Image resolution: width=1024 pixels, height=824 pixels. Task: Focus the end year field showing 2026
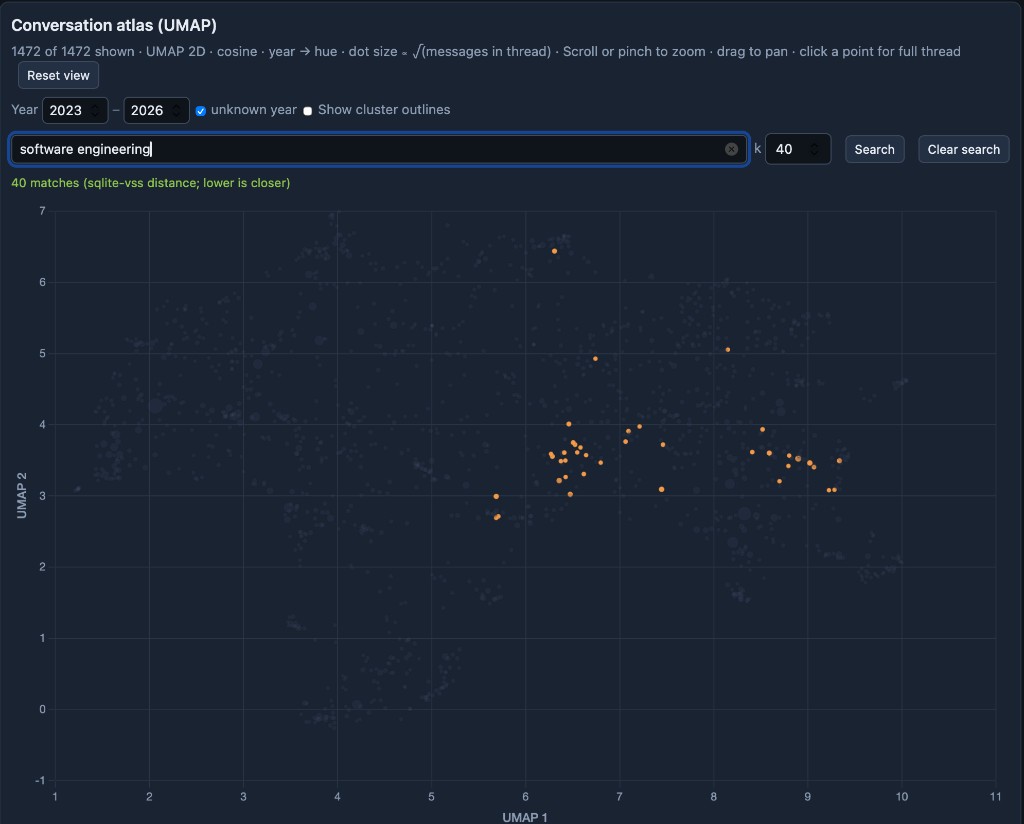(147, 110)
